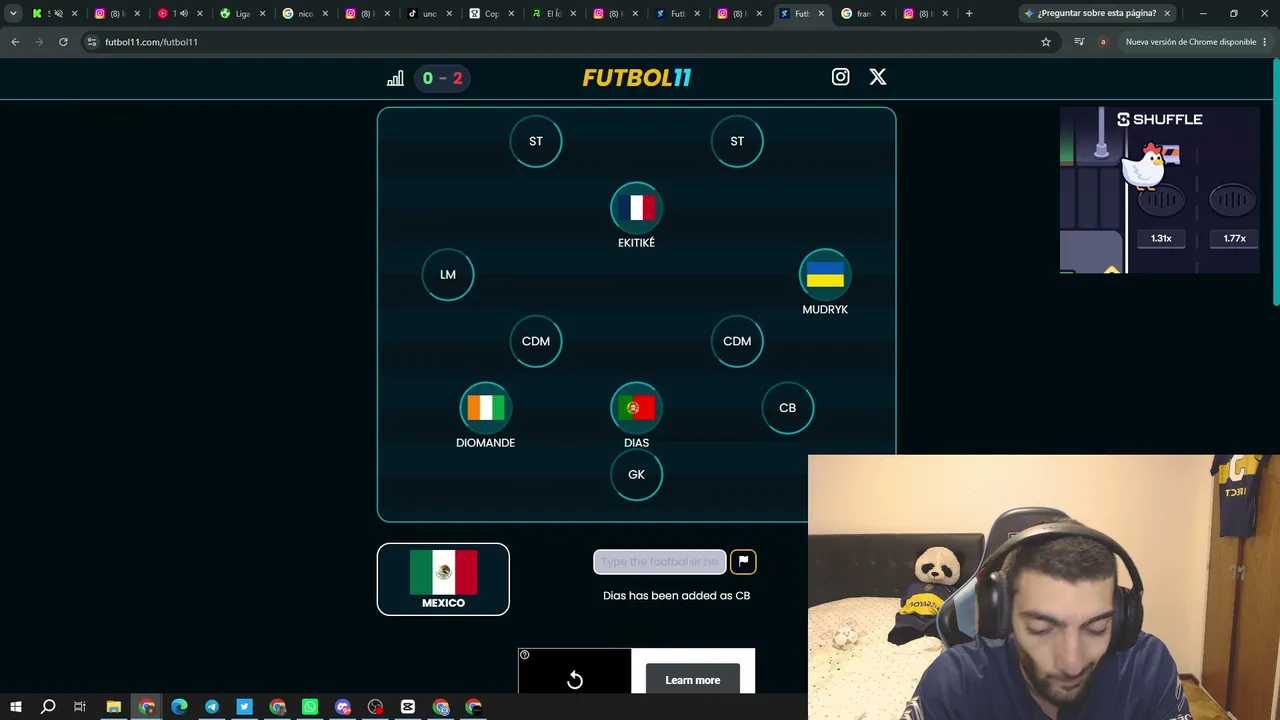This screenshot has height=720, width=1280.
Task: Select the LM position slot
Action: (448, 275)
